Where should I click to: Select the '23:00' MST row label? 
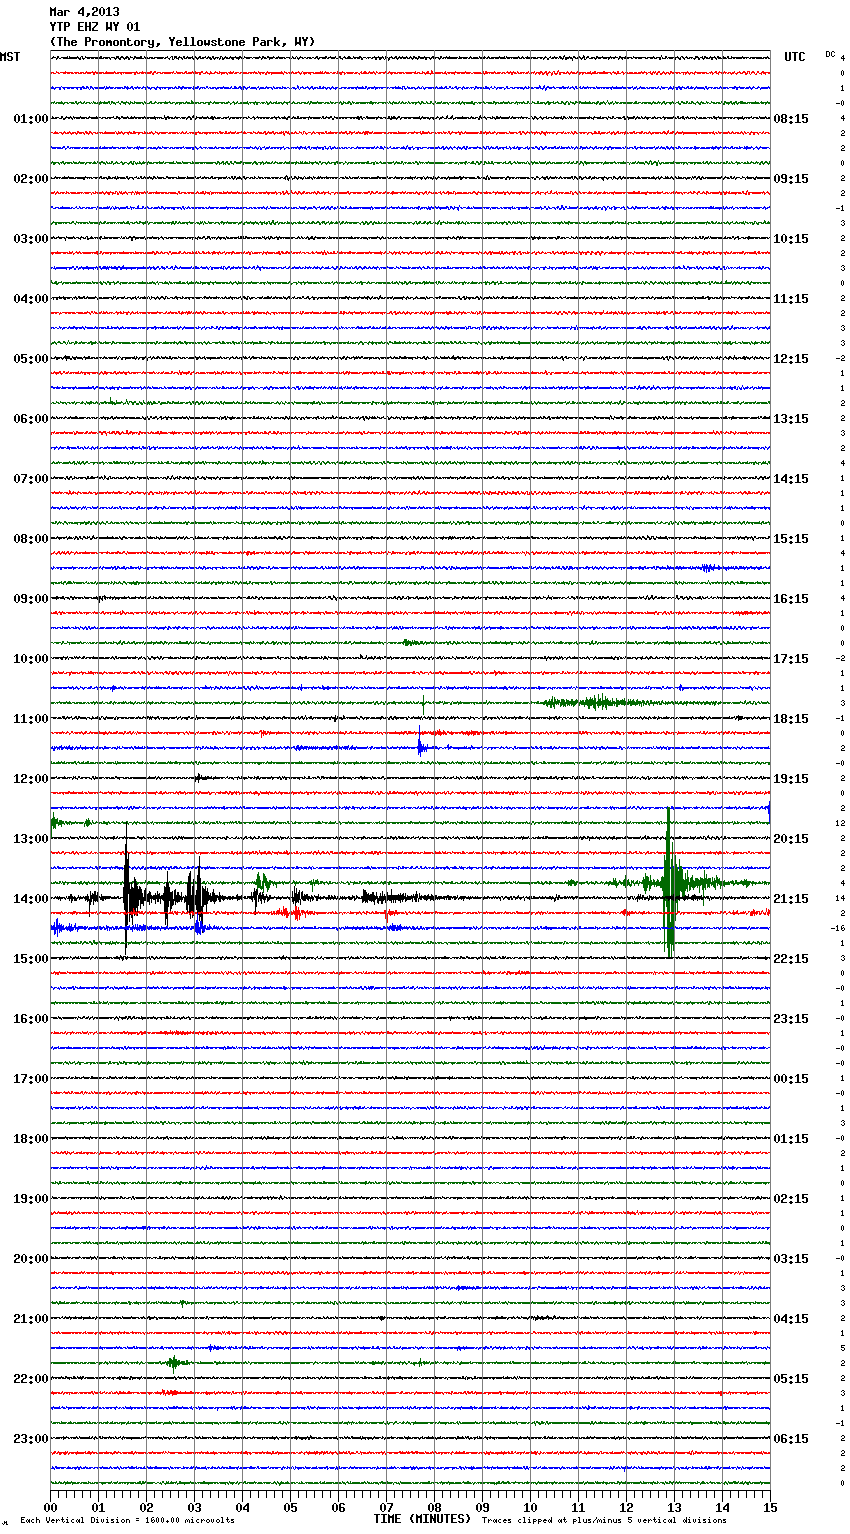30,1439
